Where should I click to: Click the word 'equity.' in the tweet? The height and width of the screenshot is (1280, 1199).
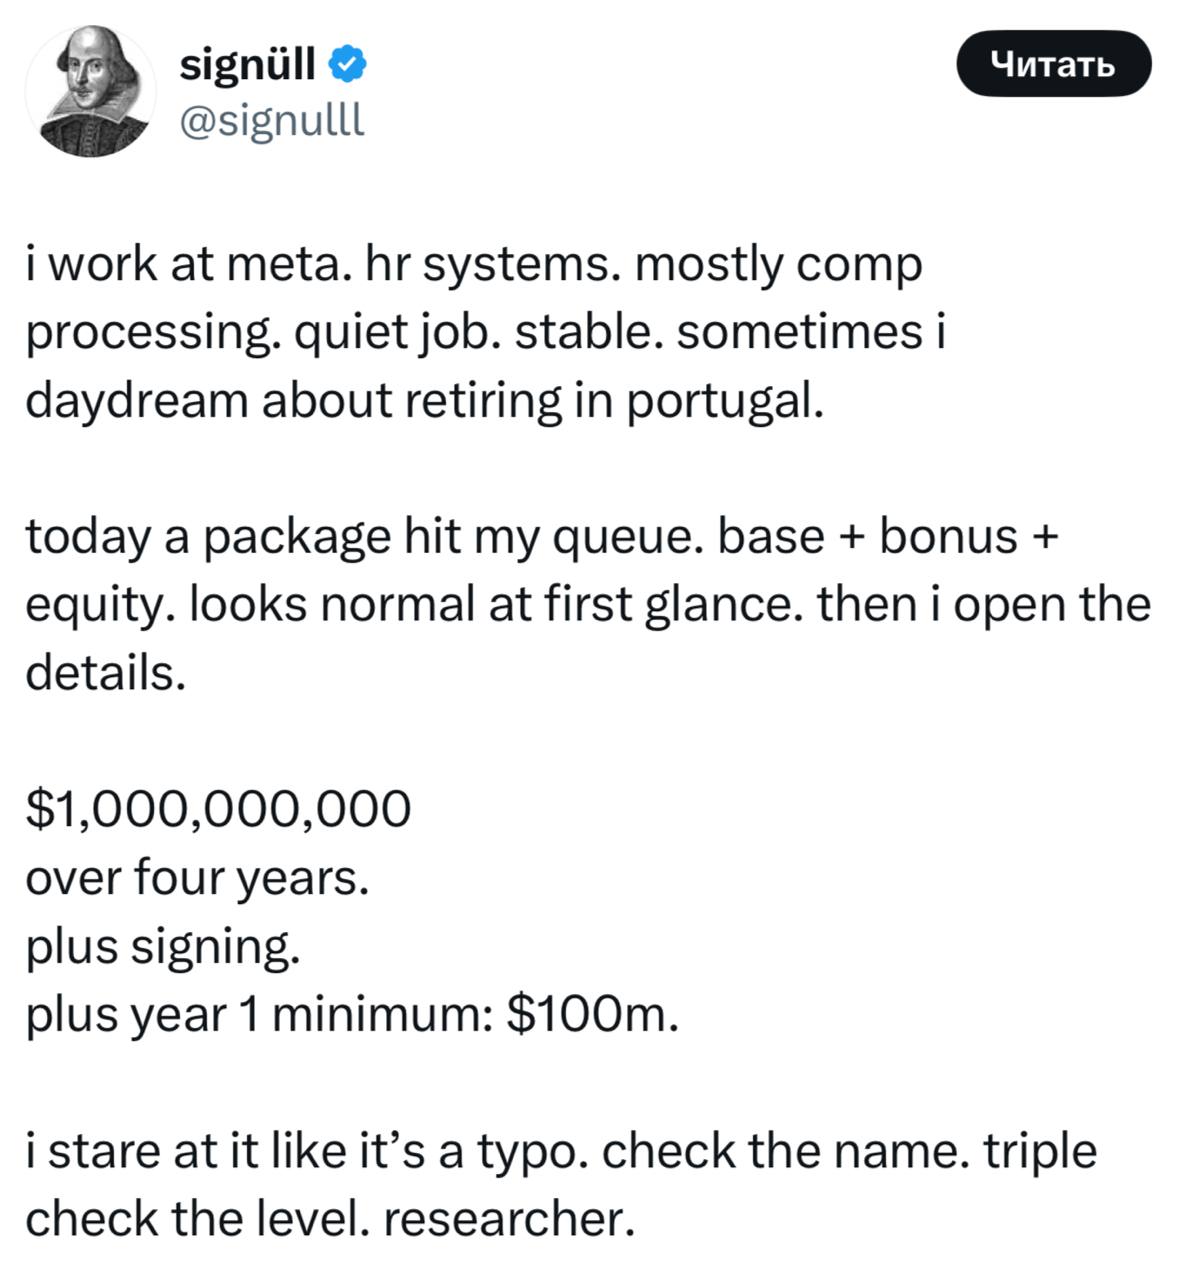[x=98, y=606]
